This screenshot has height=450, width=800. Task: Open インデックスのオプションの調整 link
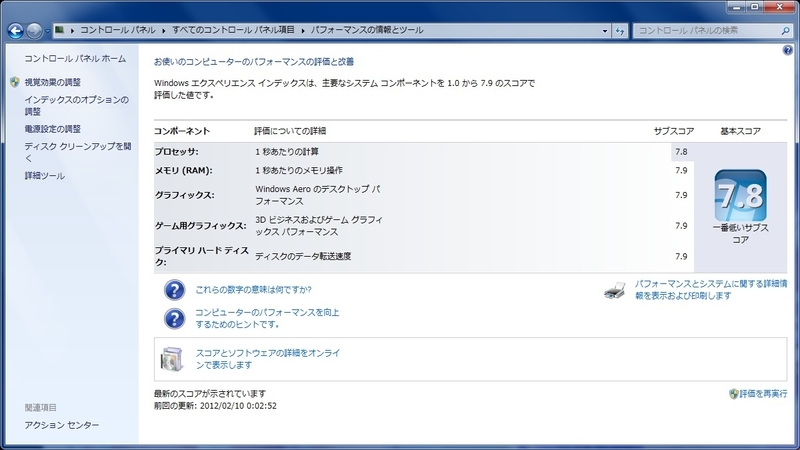point(77,106)
